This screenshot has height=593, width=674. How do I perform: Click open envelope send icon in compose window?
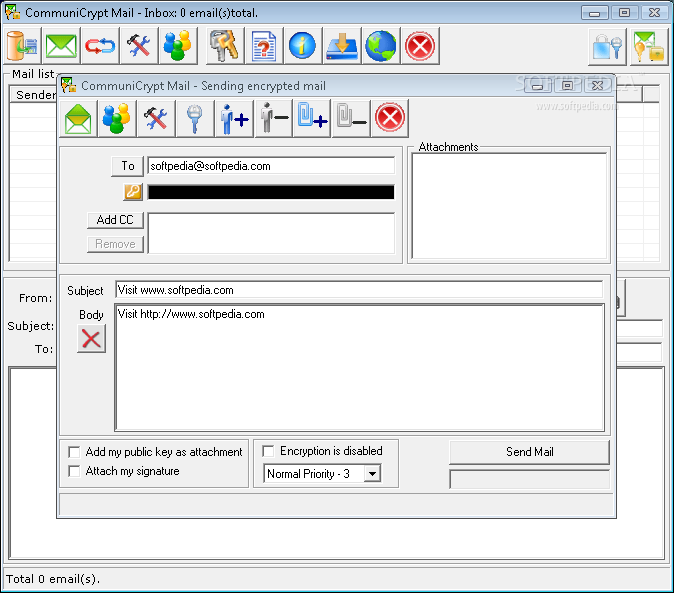point(78,118)
